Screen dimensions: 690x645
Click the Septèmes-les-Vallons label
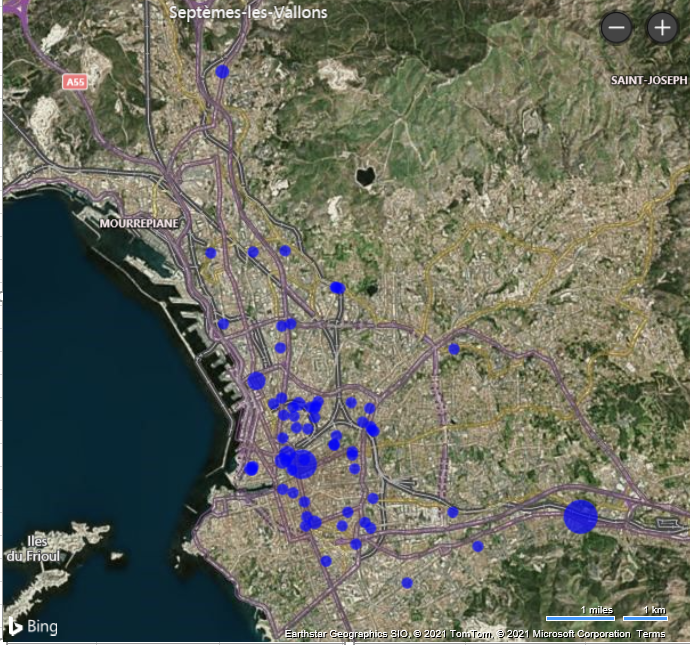coord(248,12)
